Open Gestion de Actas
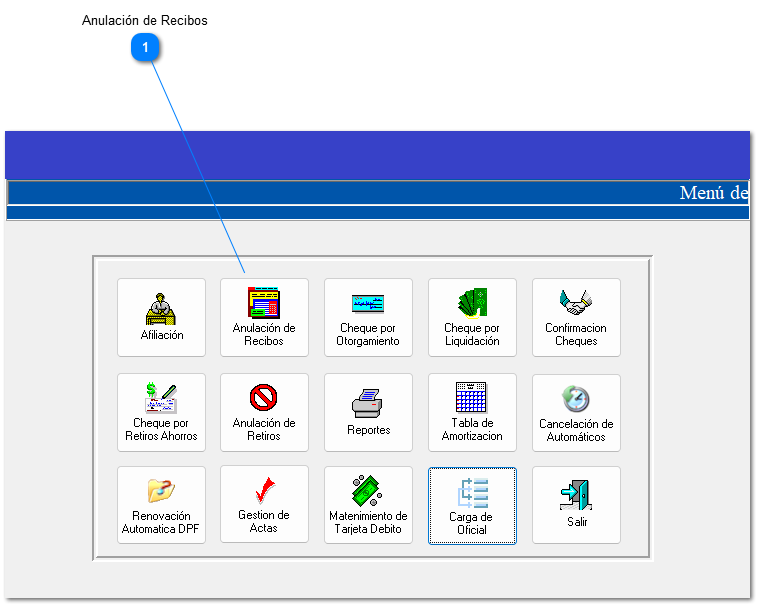The width and height of the screenshot is (759, 607). pyautogui.click(x=264, y=505)
